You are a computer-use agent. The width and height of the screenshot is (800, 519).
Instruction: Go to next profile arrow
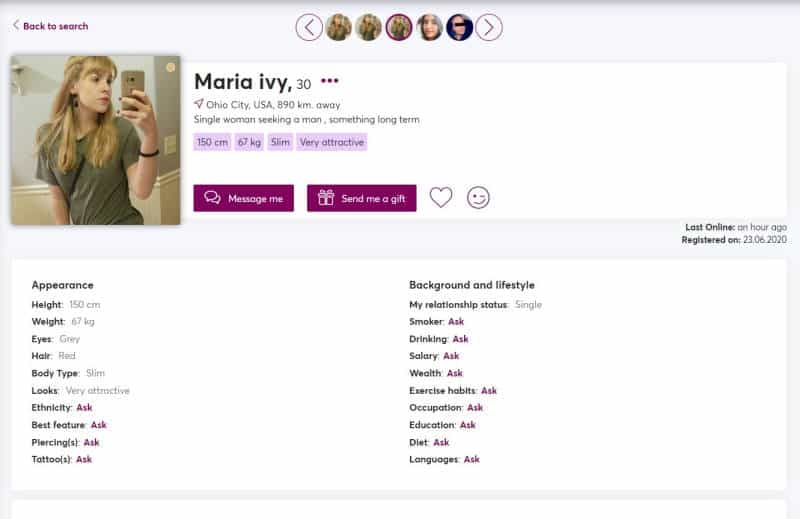(x=489, y=28)
